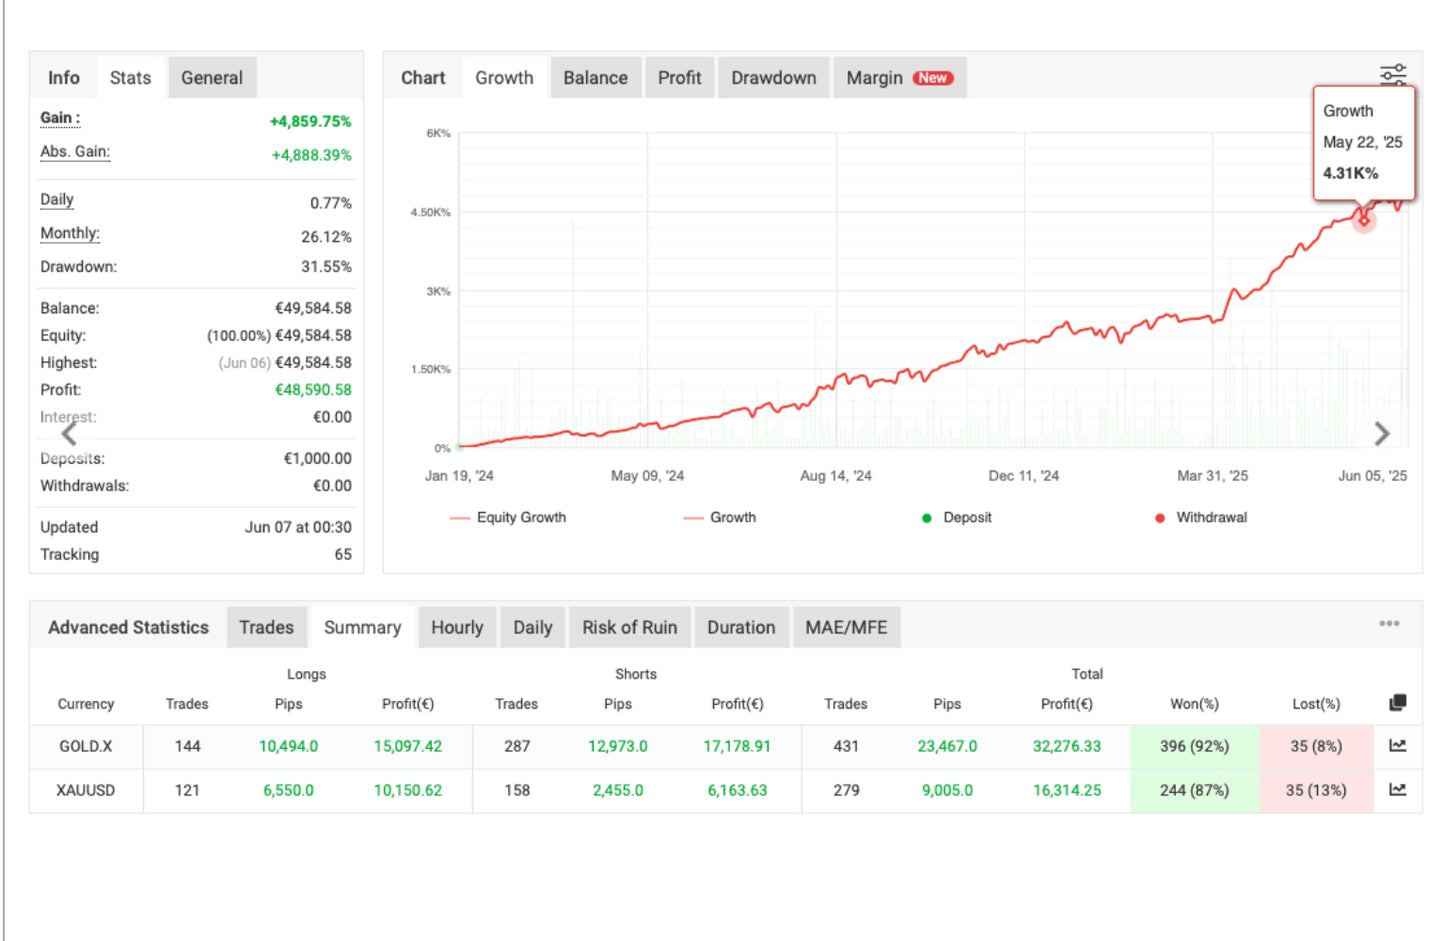This screenshot has width=1445, height=941.
Task: Click the Gain label link
Action: click(60, 118)
